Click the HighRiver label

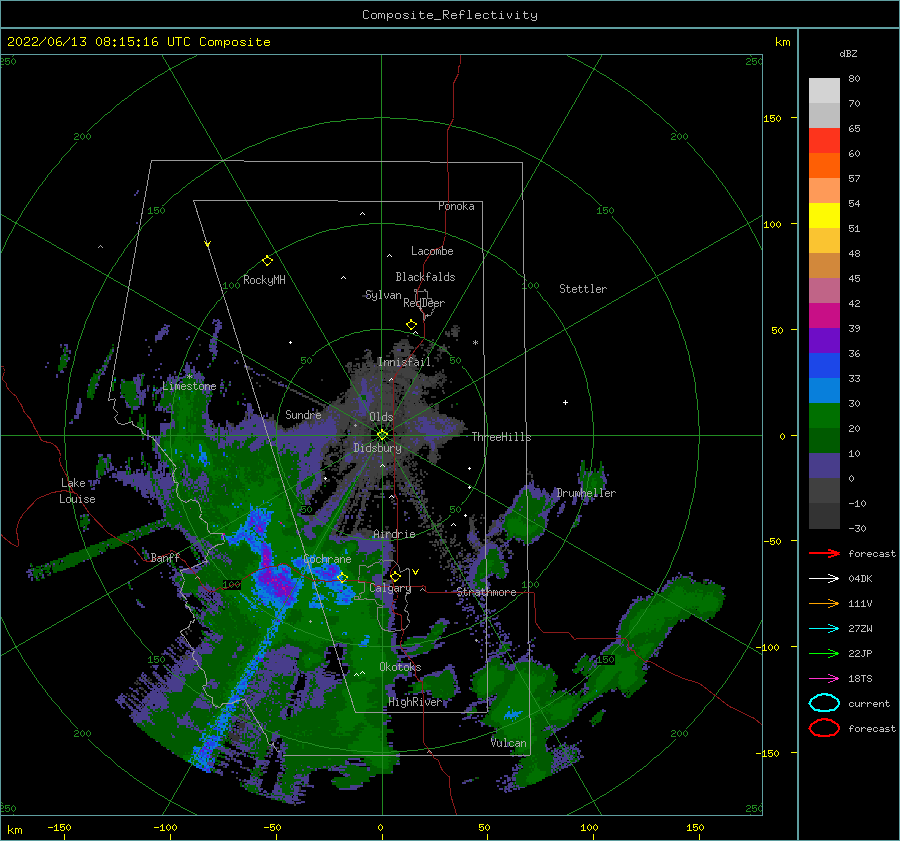coord(415,702)
